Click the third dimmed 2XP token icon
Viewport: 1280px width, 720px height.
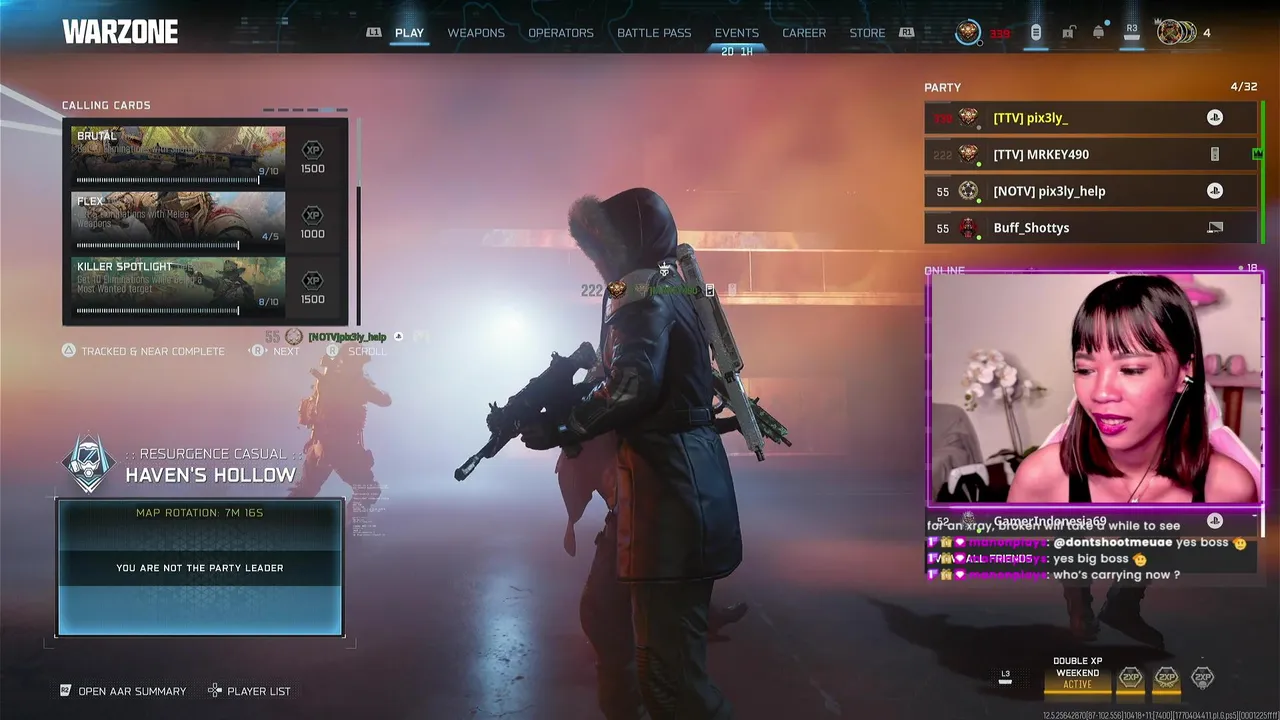(x=1203, y=678)
